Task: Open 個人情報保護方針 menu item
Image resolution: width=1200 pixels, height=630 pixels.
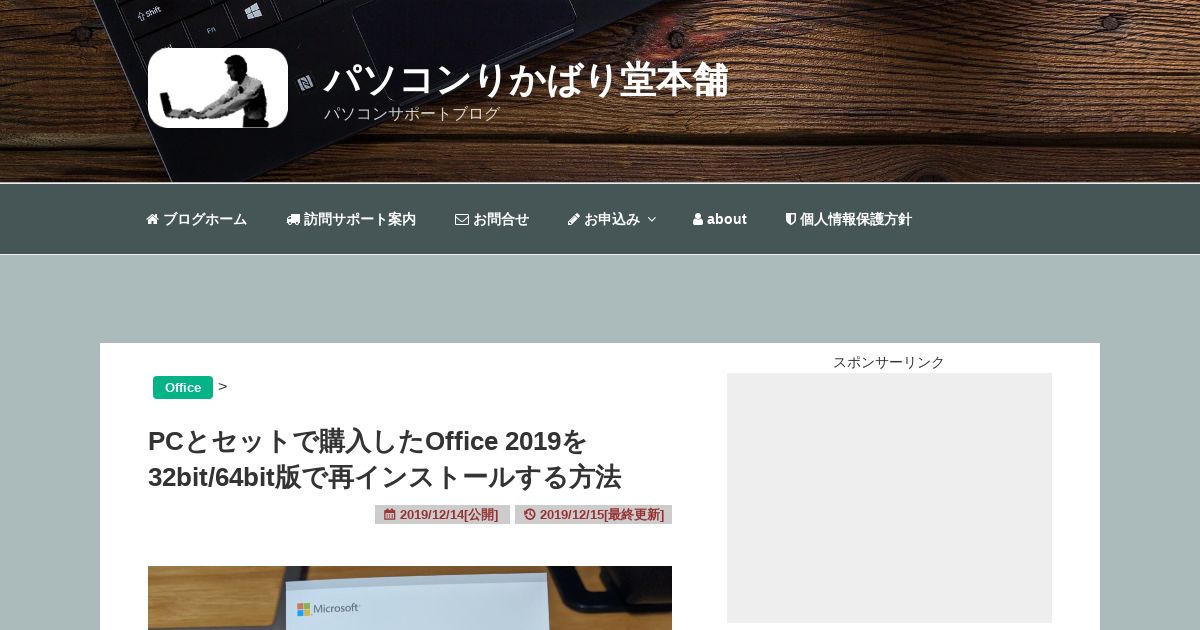Action: tap(848, 219)
